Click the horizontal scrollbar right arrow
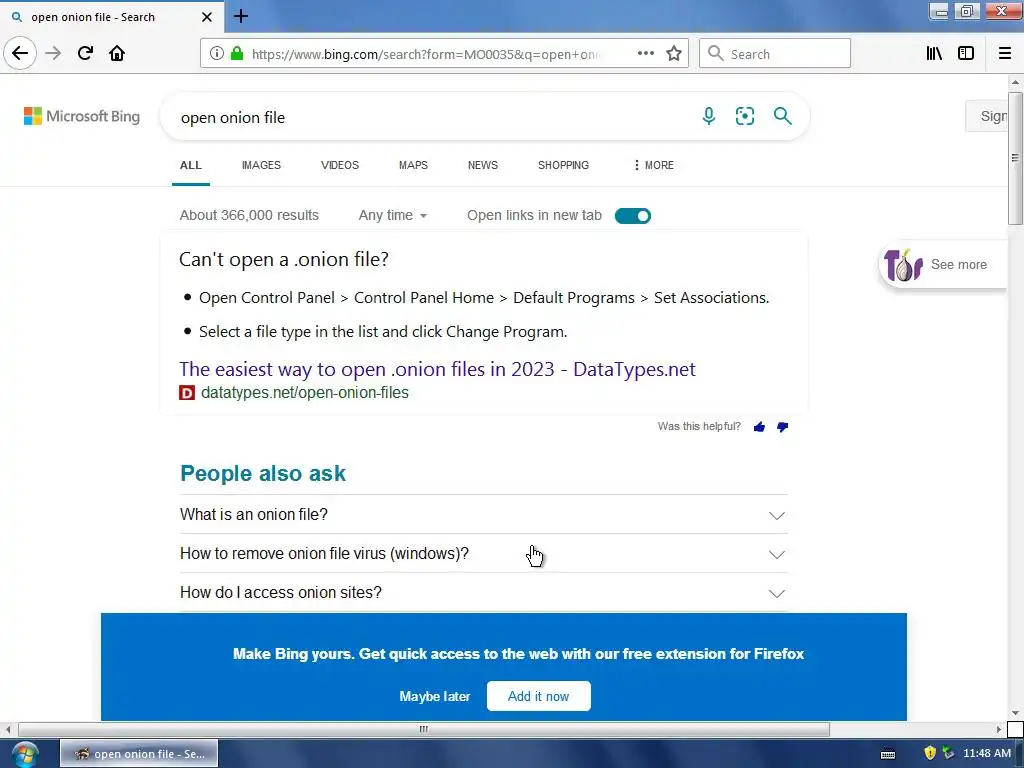1024x768 pixels. coord(999,729)
